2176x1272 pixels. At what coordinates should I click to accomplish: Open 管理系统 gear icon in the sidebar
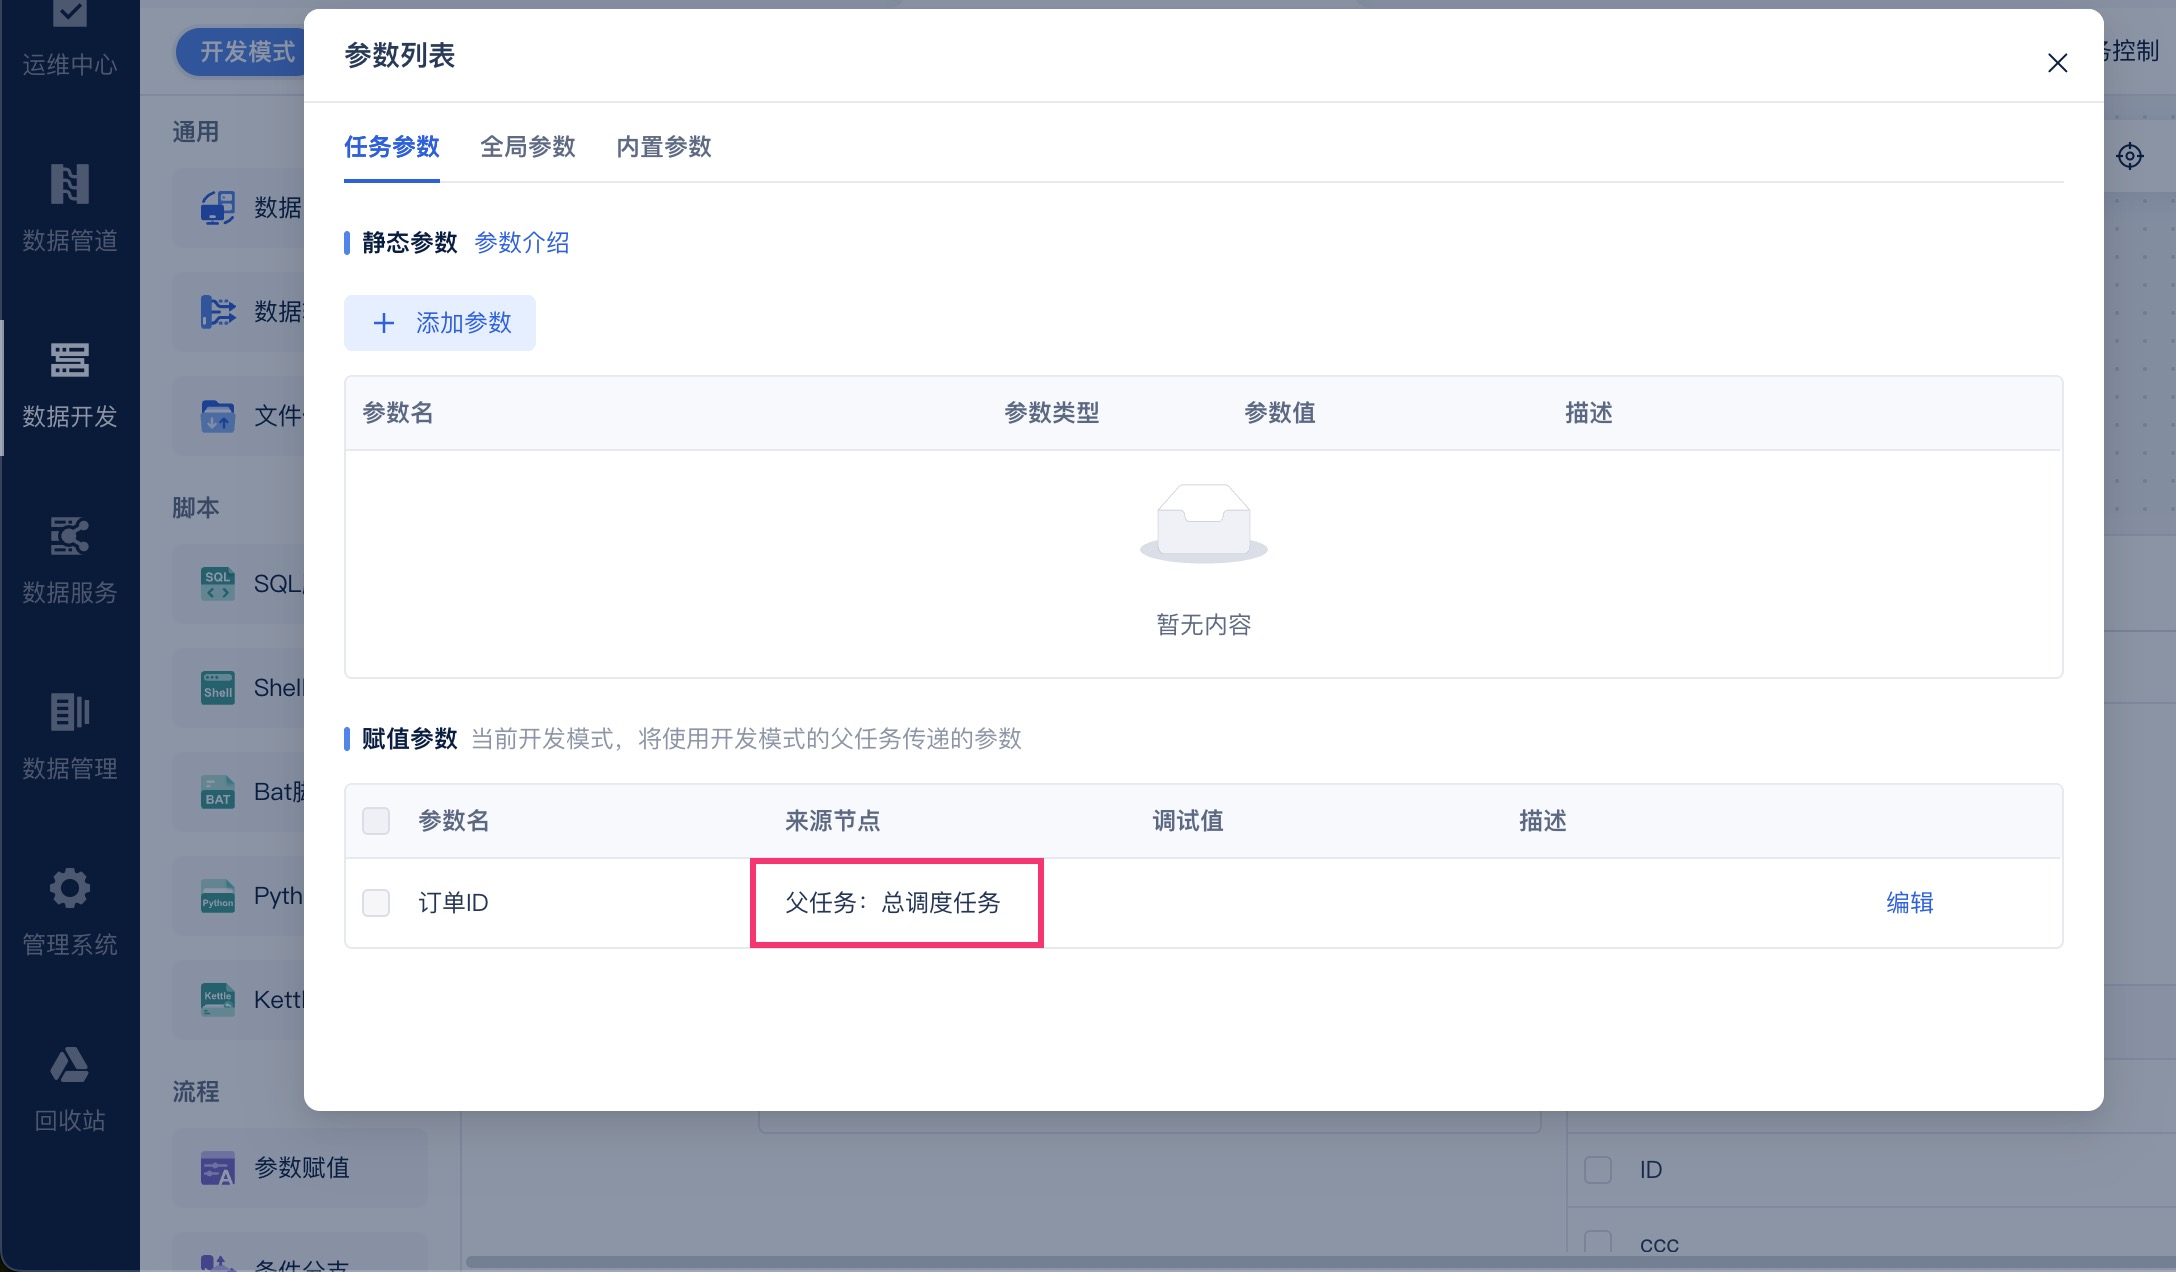70,888
